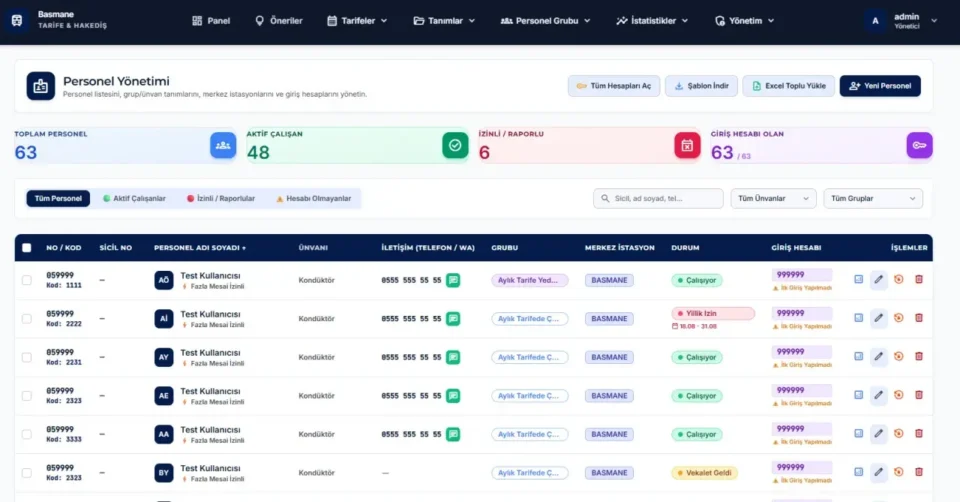This screenshot has width=960, height=502.
Task: Open the blue detail icon in Kod 1111 row
Action: (858, 279)
